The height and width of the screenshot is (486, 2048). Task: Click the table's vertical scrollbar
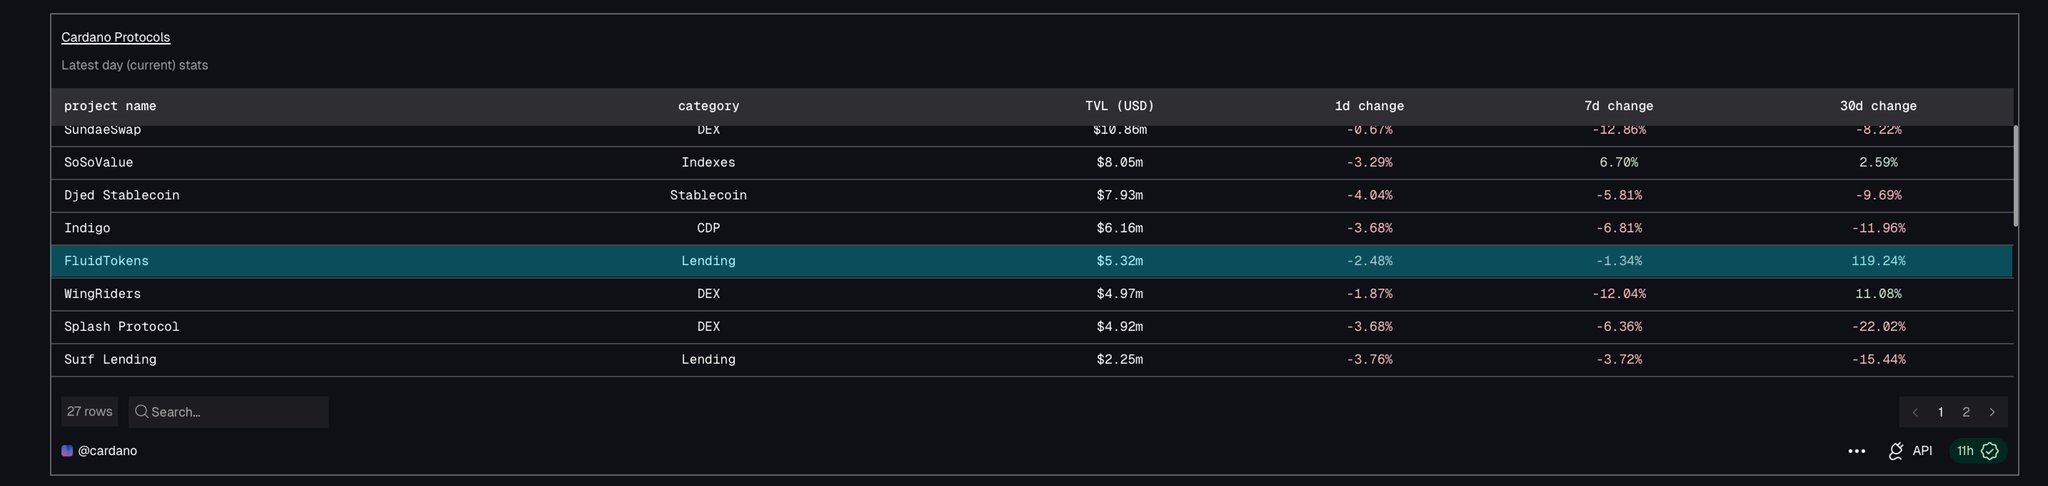[x=2015, y=176]
